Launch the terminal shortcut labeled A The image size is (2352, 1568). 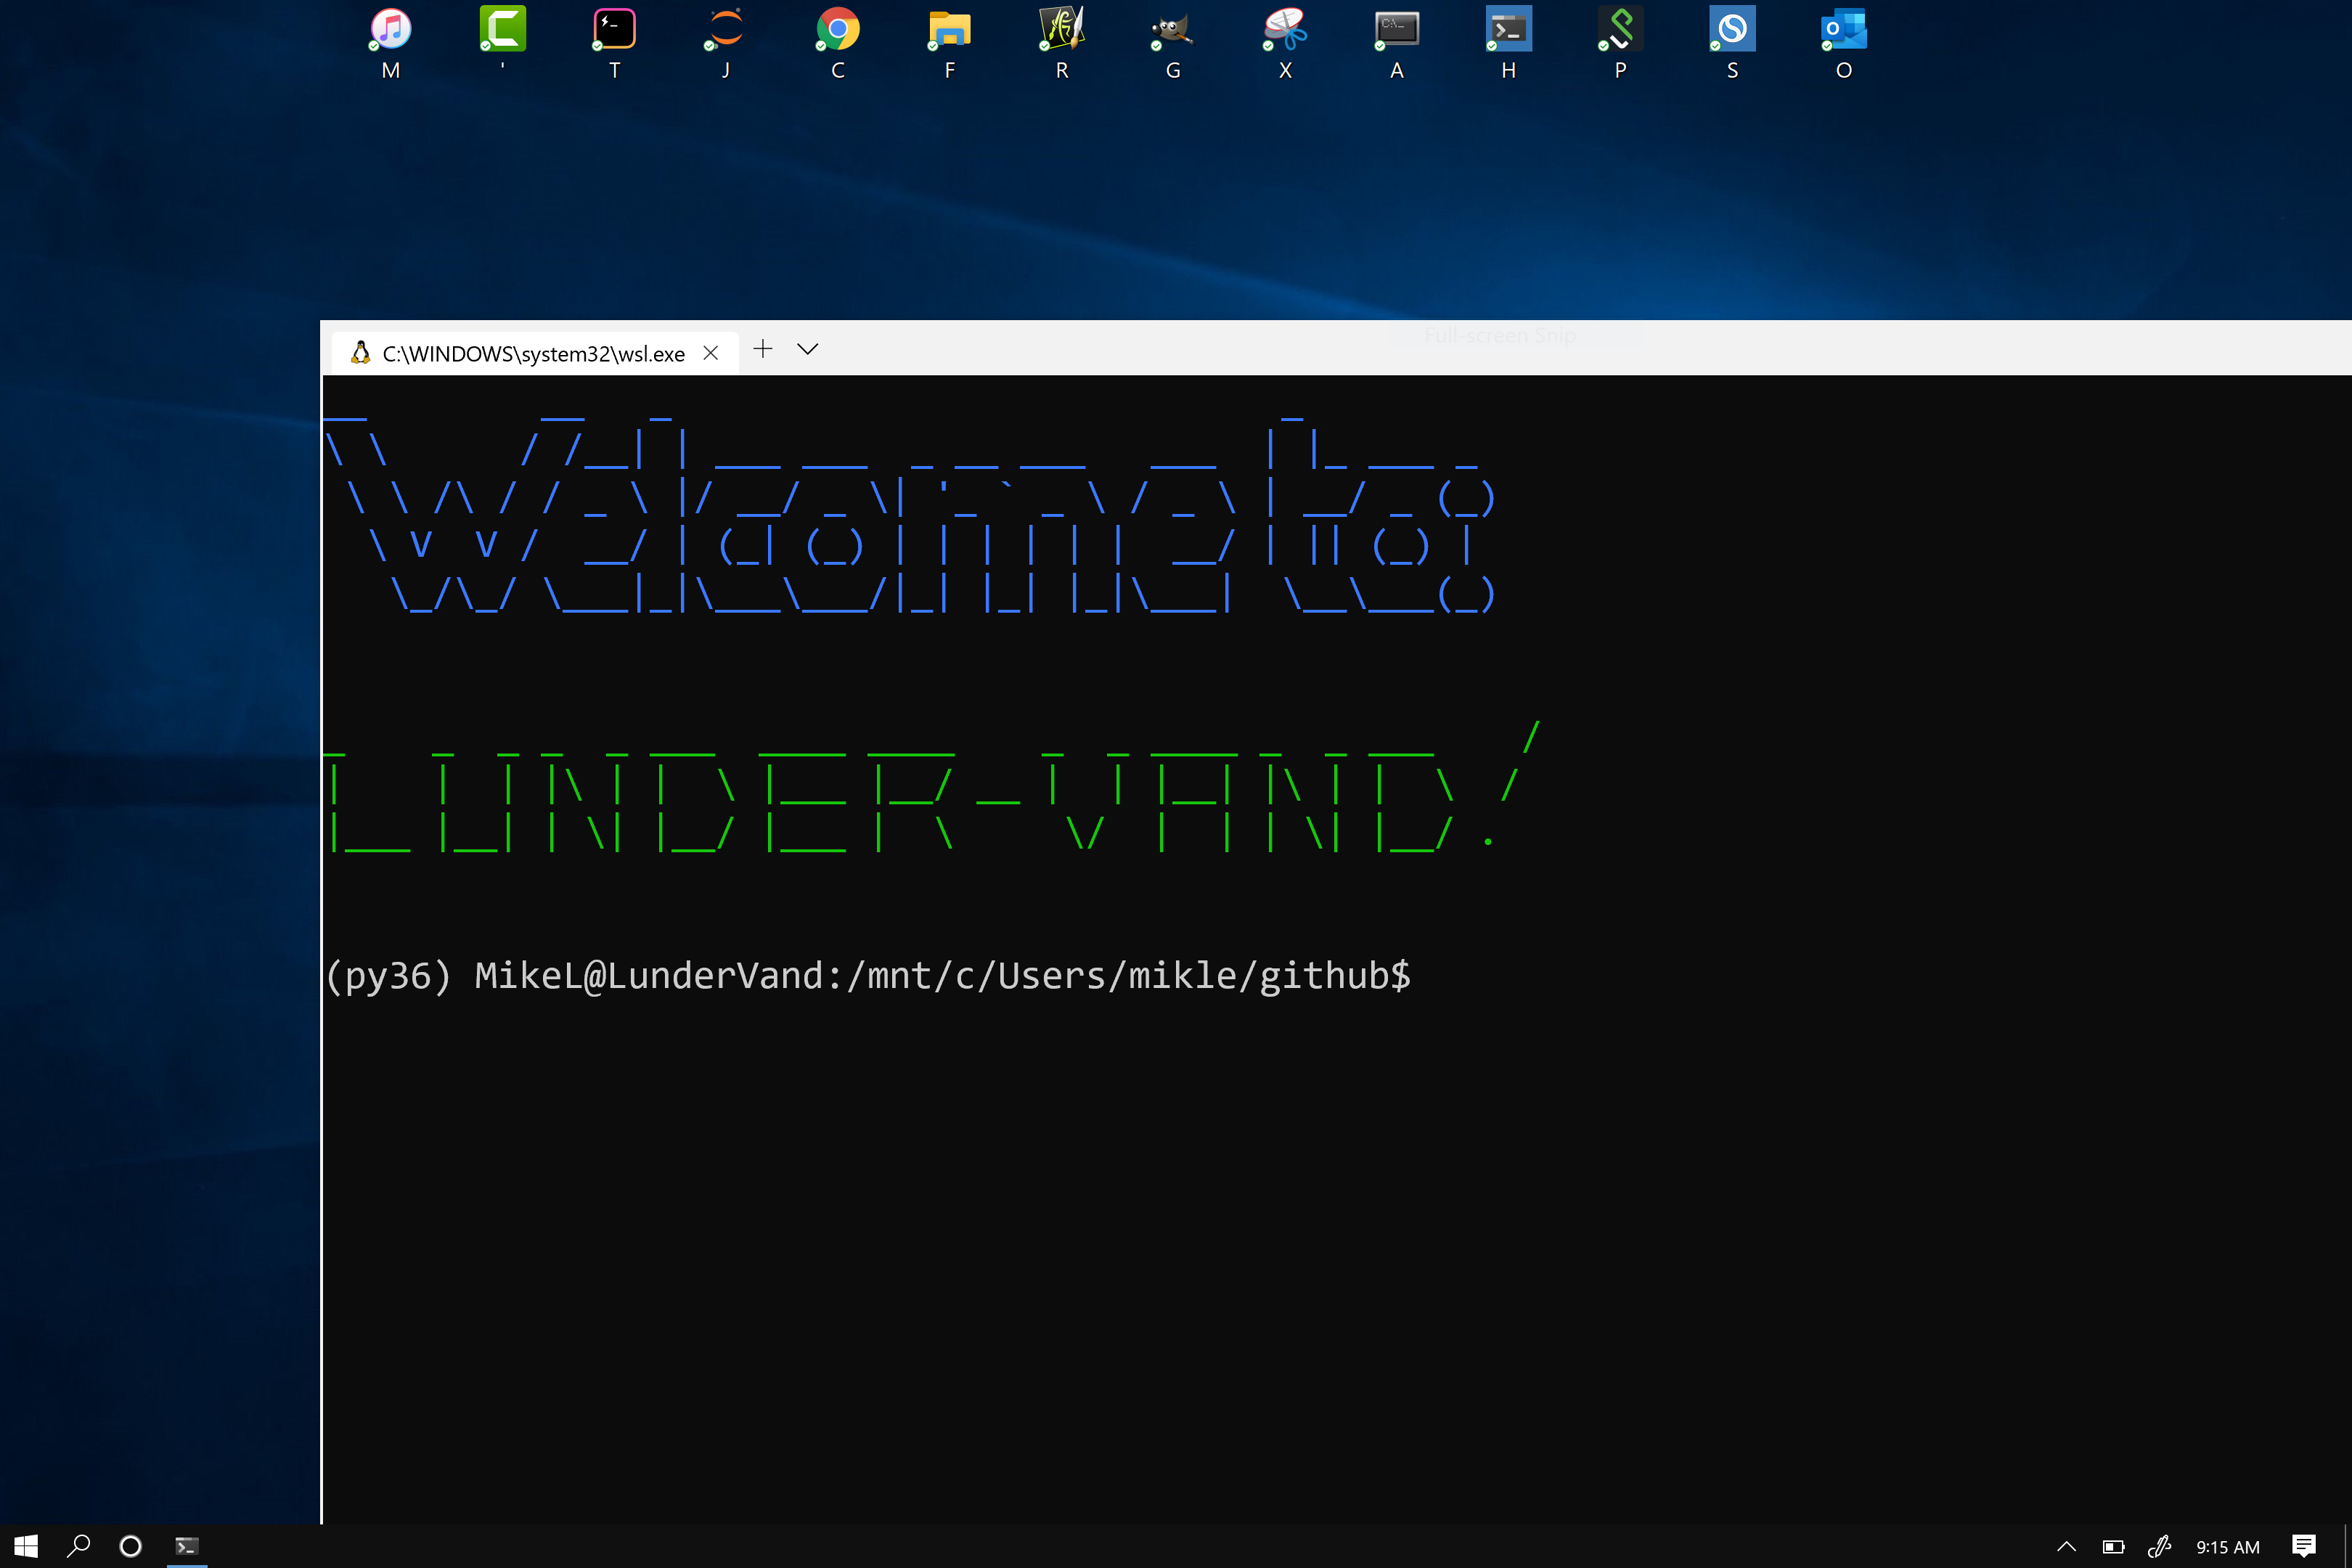coord(1396,30)
